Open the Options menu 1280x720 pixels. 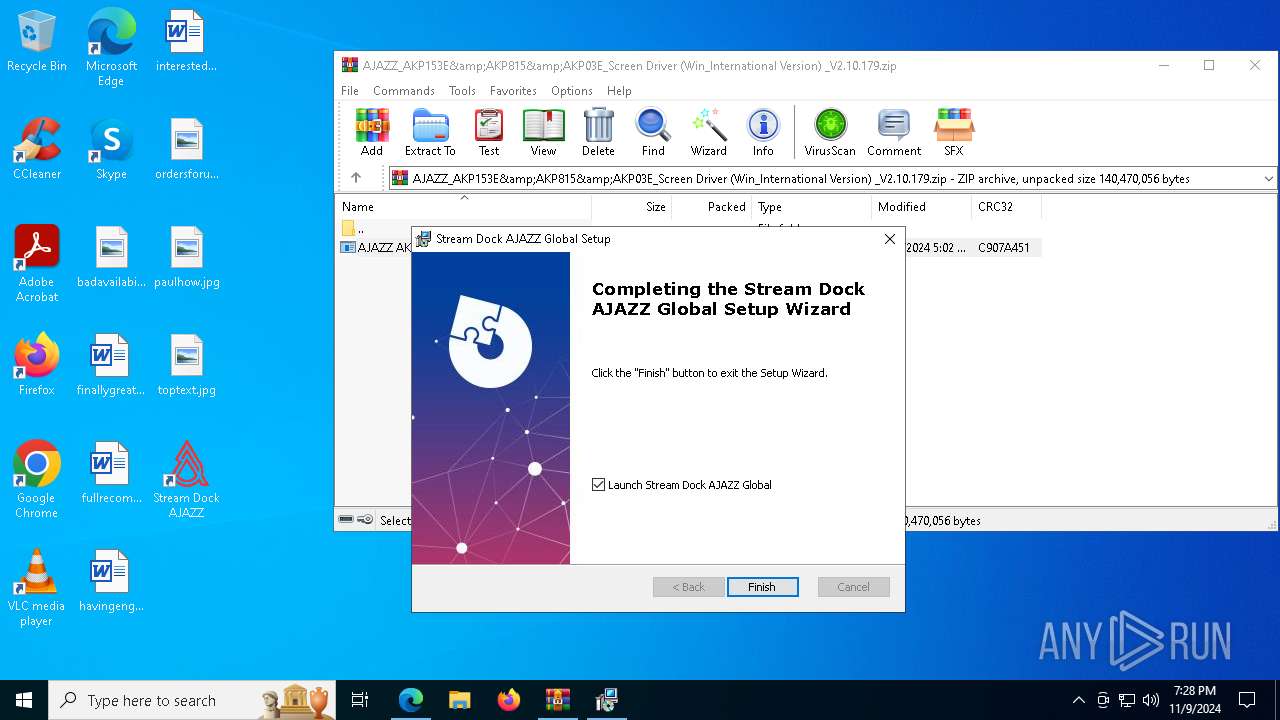[572, 91]
